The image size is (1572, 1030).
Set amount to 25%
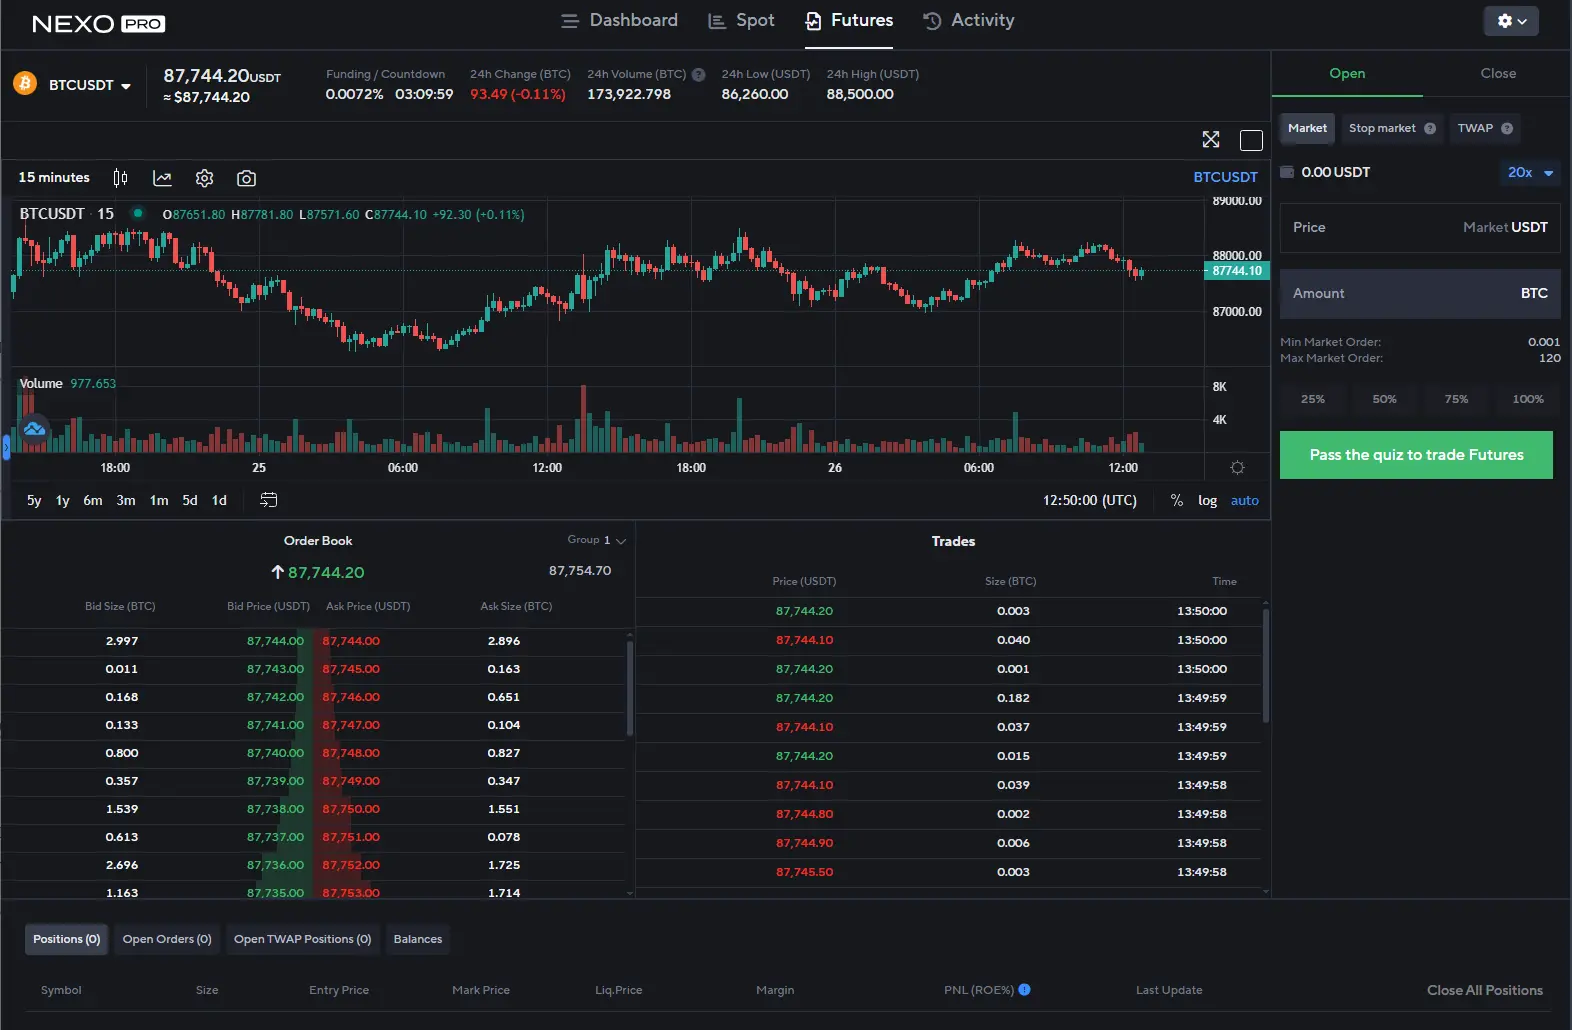[x=1313, y=399]
